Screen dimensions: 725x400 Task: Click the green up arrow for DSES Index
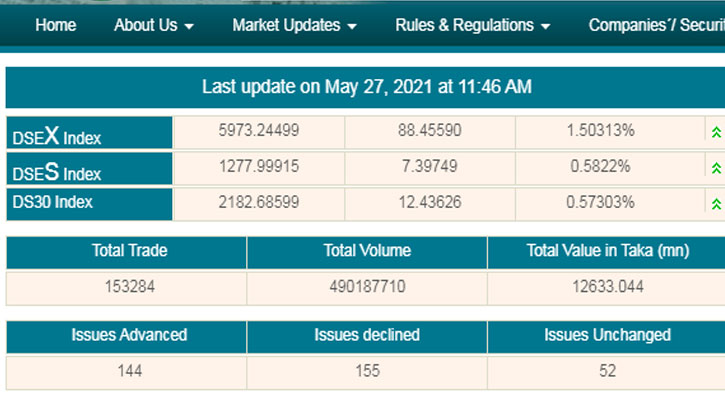(715, 168)
